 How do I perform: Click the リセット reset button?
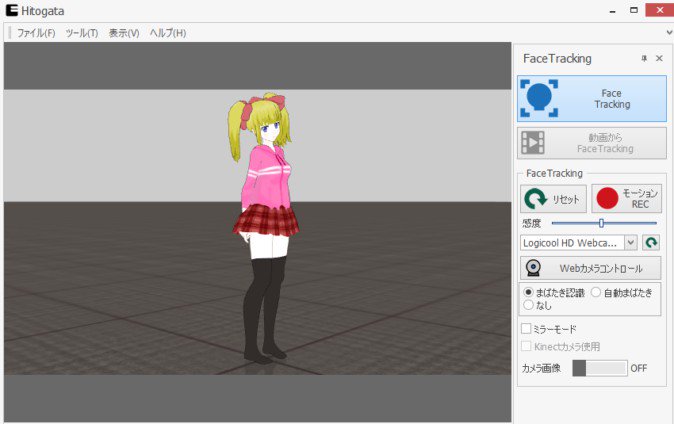(553, 199)
